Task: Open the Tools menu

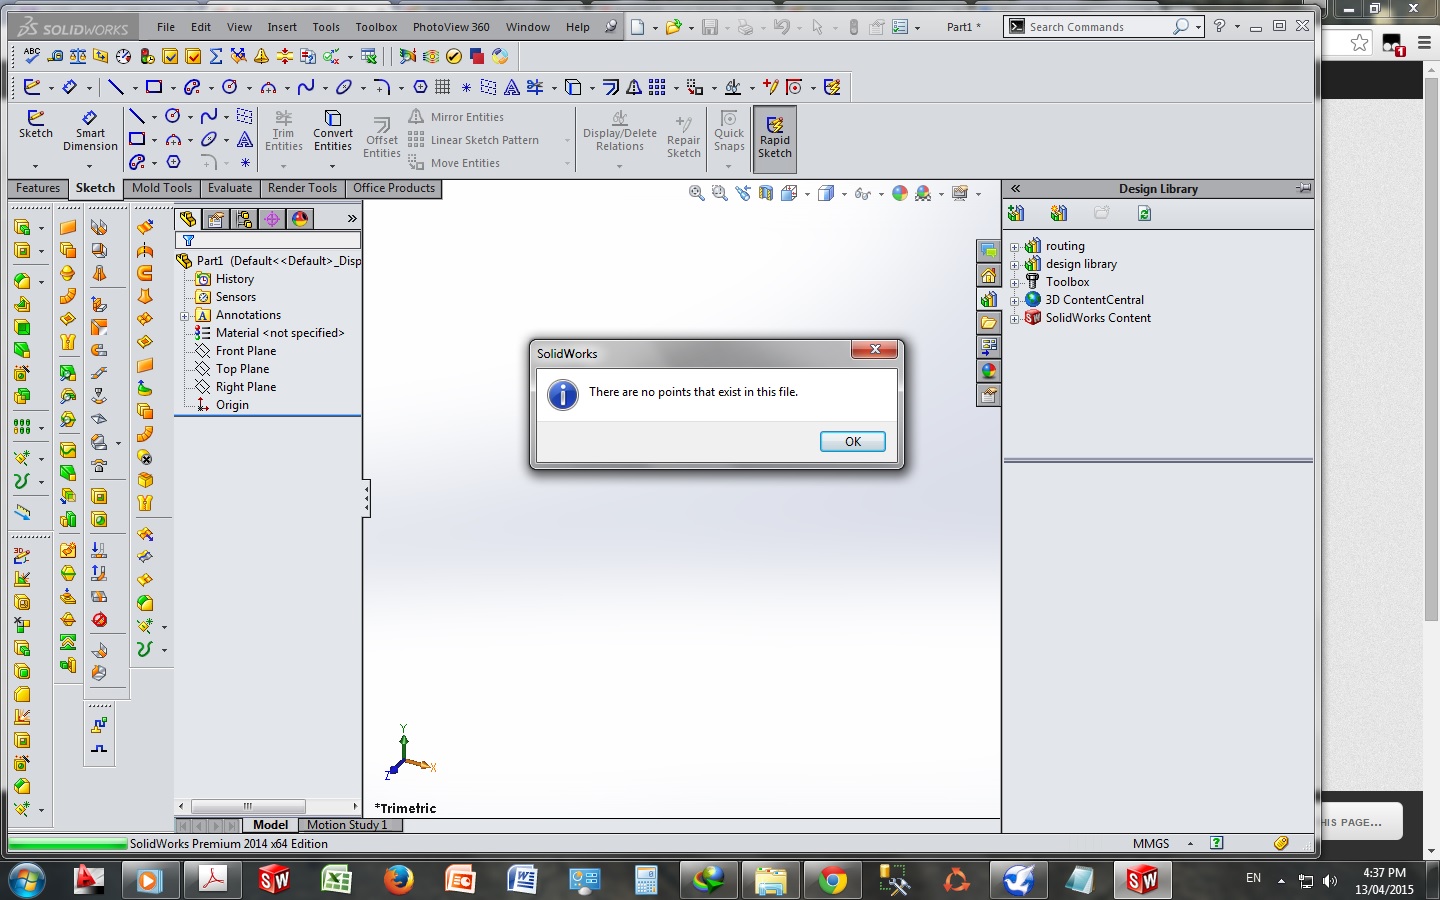Action: tap(326, 27)
